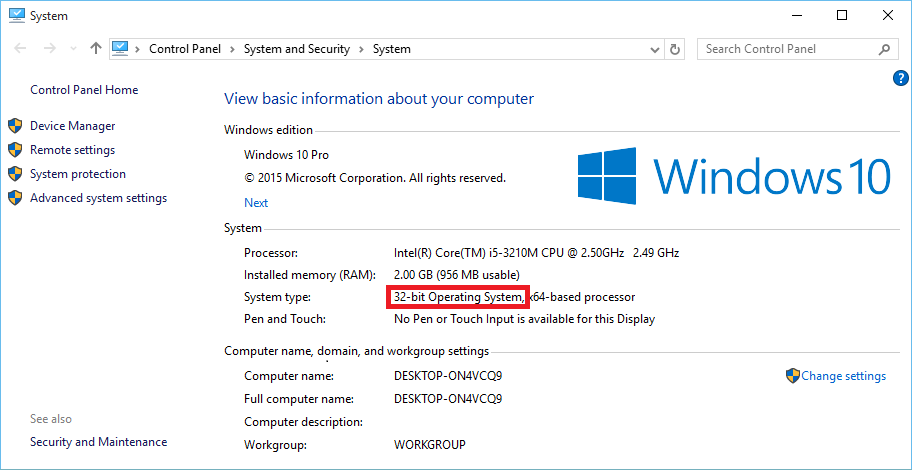The height and width of the screenshot is (470, 912).
Task: Click x64-based processor text
Action: point(582,297)
